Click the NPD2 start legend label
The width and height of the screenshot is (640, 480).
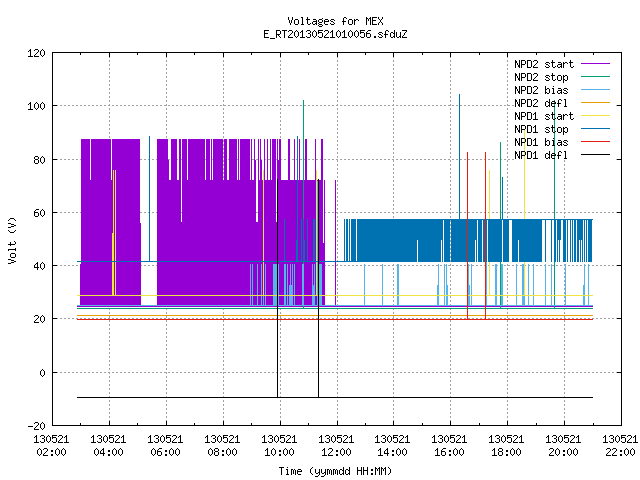click(x=544, y=64)
